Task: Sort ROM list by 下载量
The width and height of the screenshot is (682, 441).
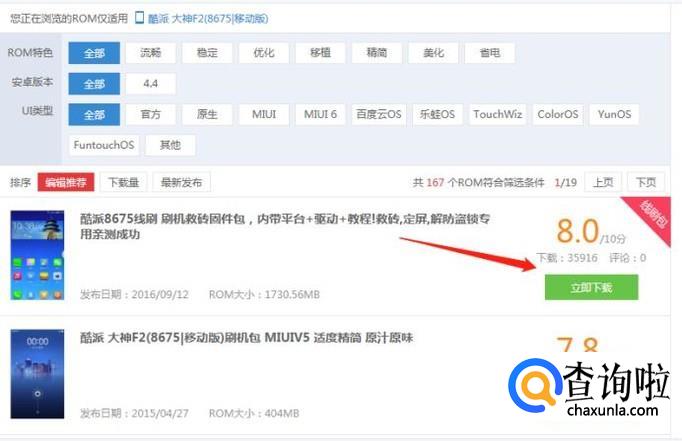Action: tap(124, 182)
